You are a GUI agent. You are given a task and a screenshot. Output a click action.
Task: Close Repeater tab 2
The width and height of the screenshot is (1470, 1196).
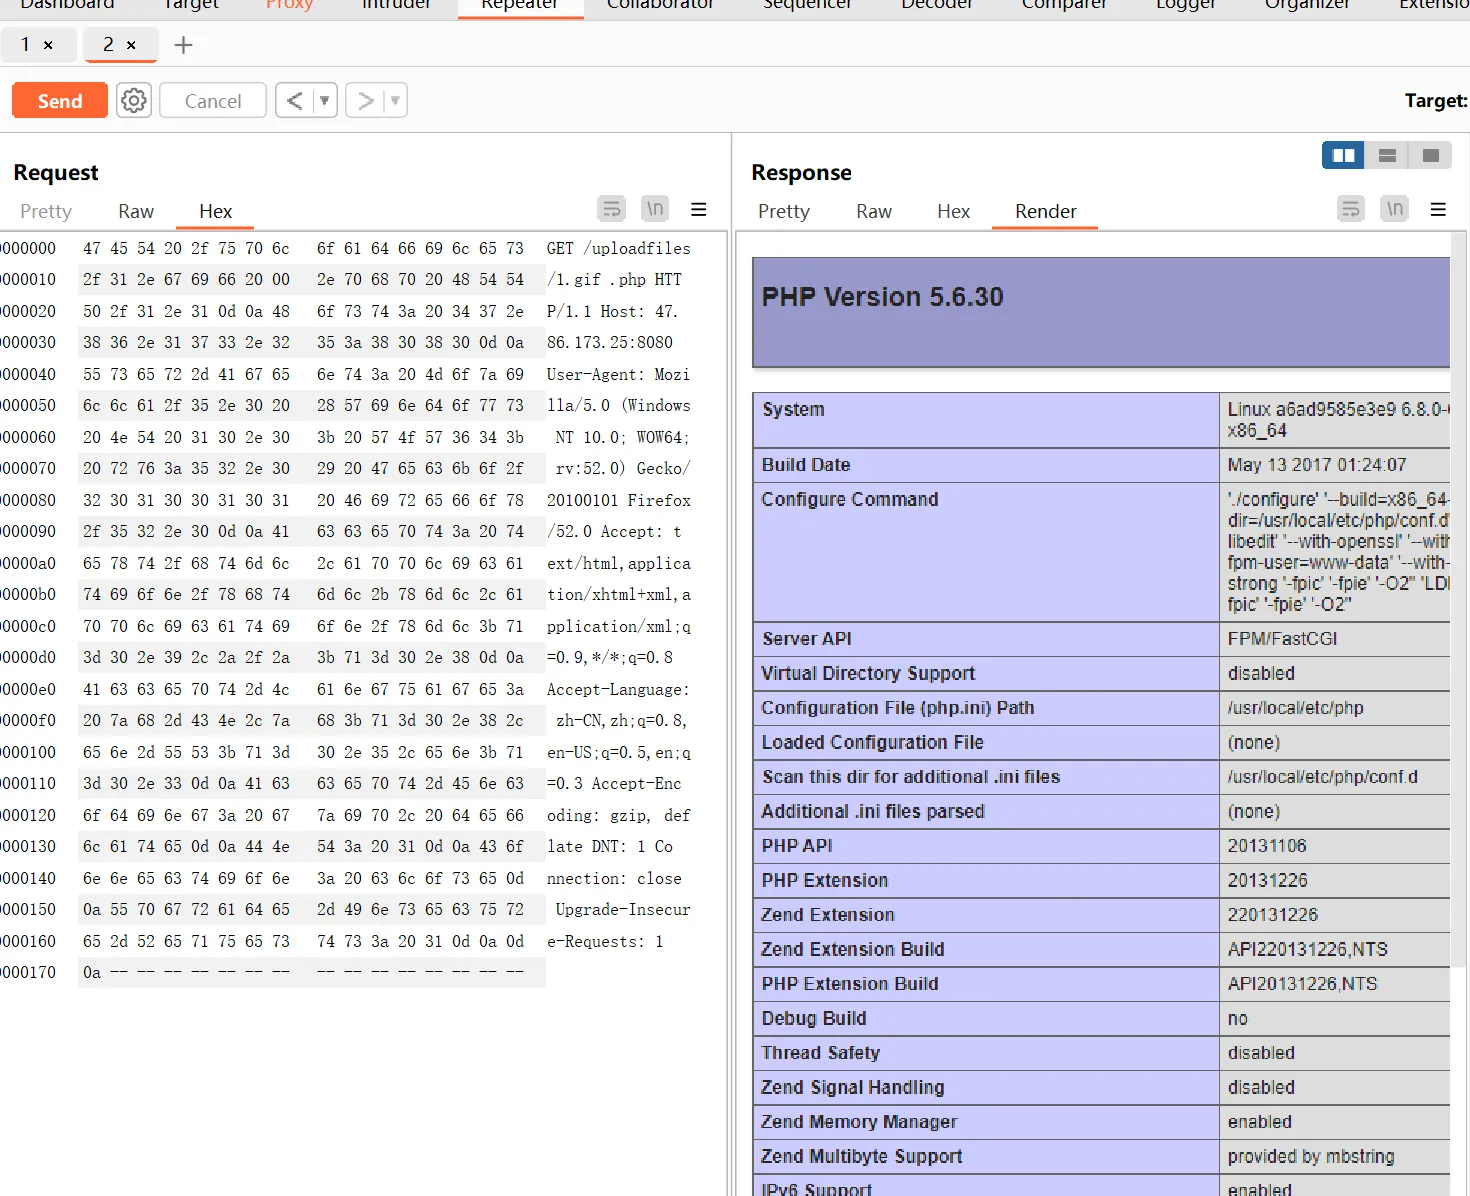pos(131,45)
